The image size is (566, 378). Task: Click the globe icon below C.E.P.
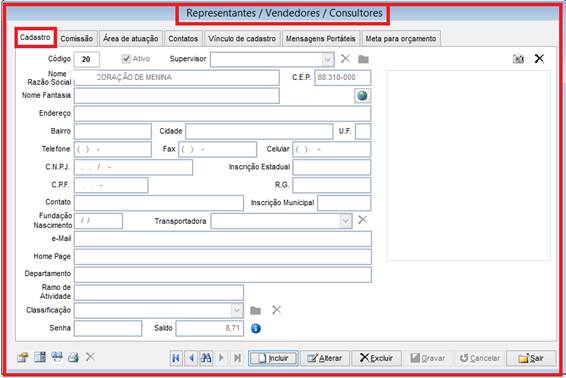tap(362, 96)
